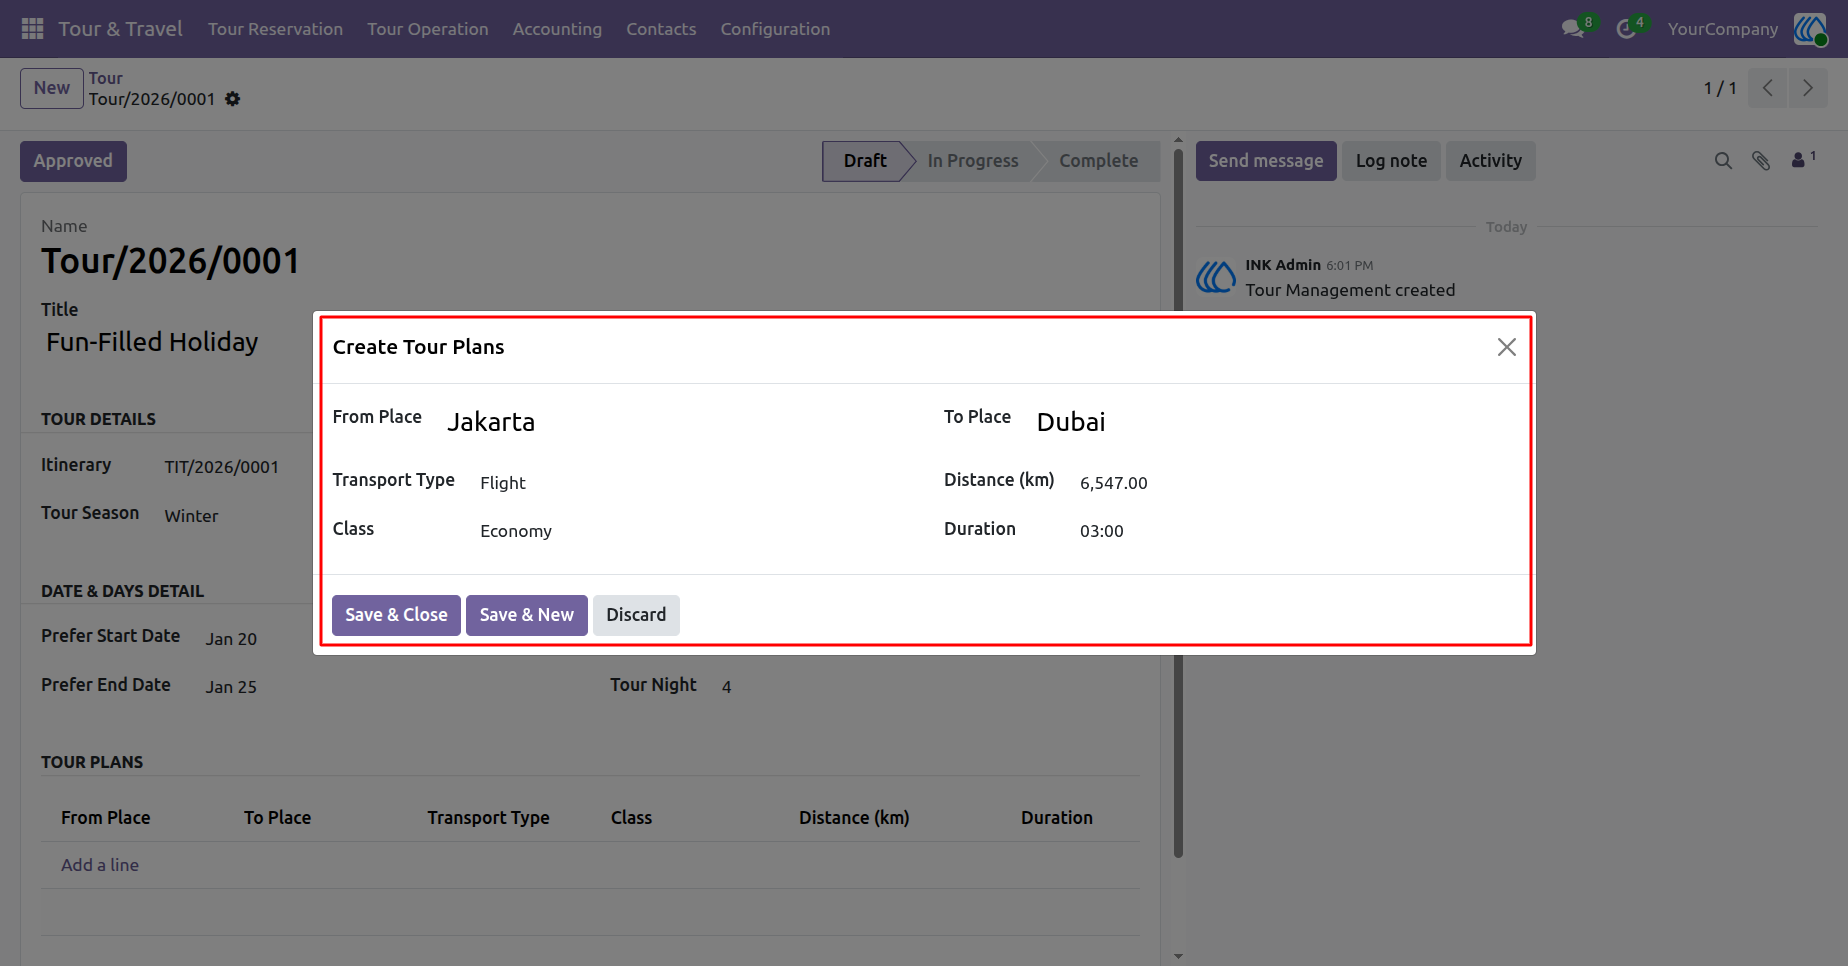Viewport: 1848px width, 966px height.
Task: Click the Tour breadcrumb link
Action: coord(105,78)
